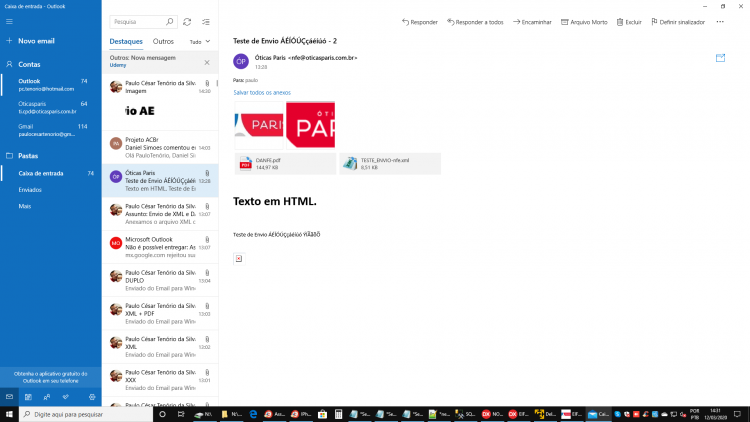This screenshot has width=750, height=422.
Task: Click the three-dots more actions icon
Action: click(720, 22)
